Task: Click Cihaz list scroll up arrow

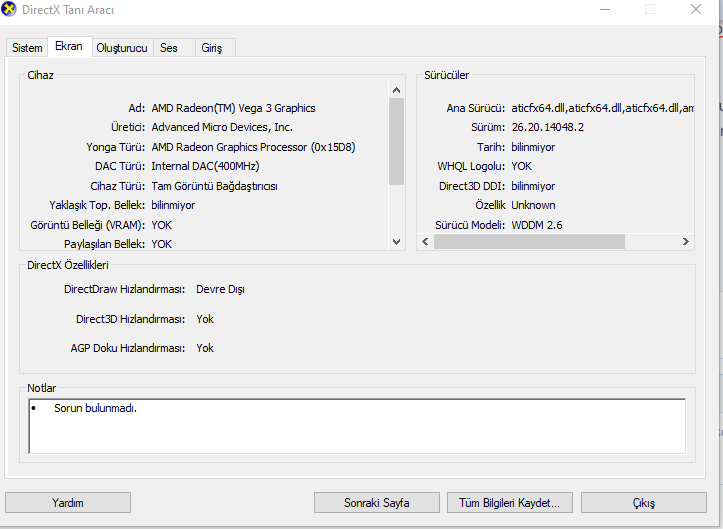Action: click(396, 90)
